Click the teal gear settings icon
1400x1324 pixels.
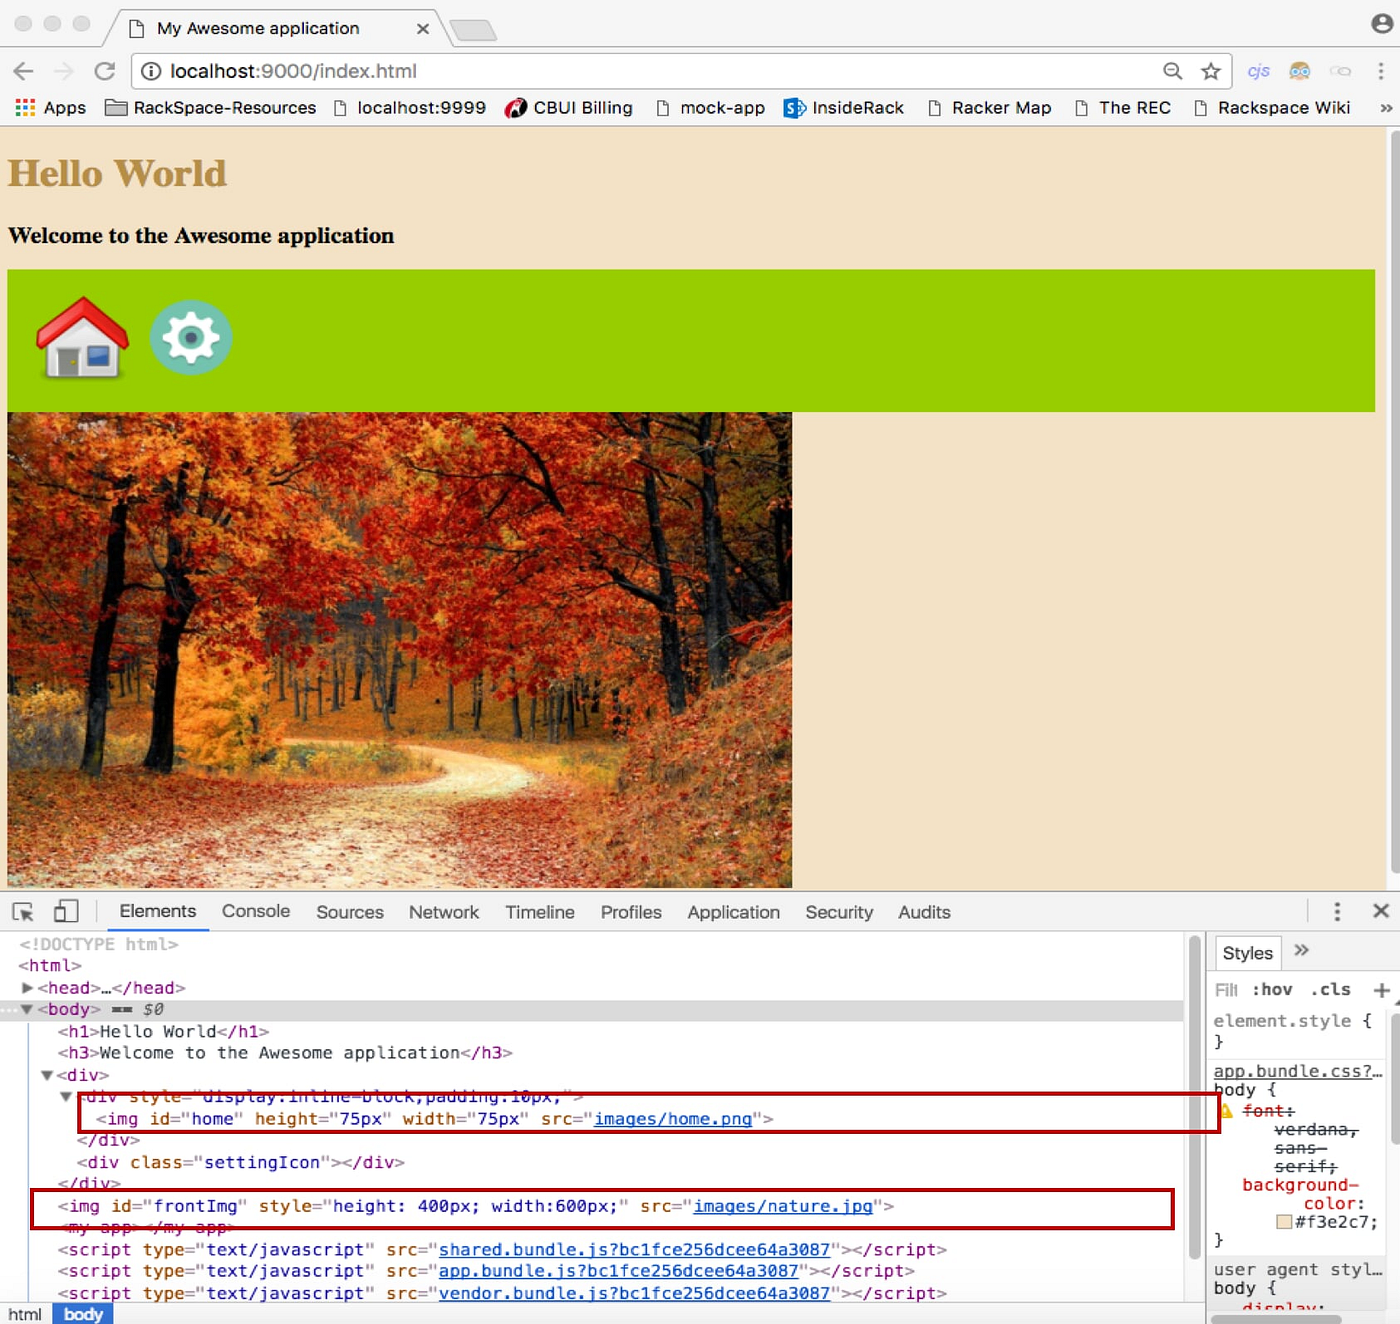click(x=191, y=338)
